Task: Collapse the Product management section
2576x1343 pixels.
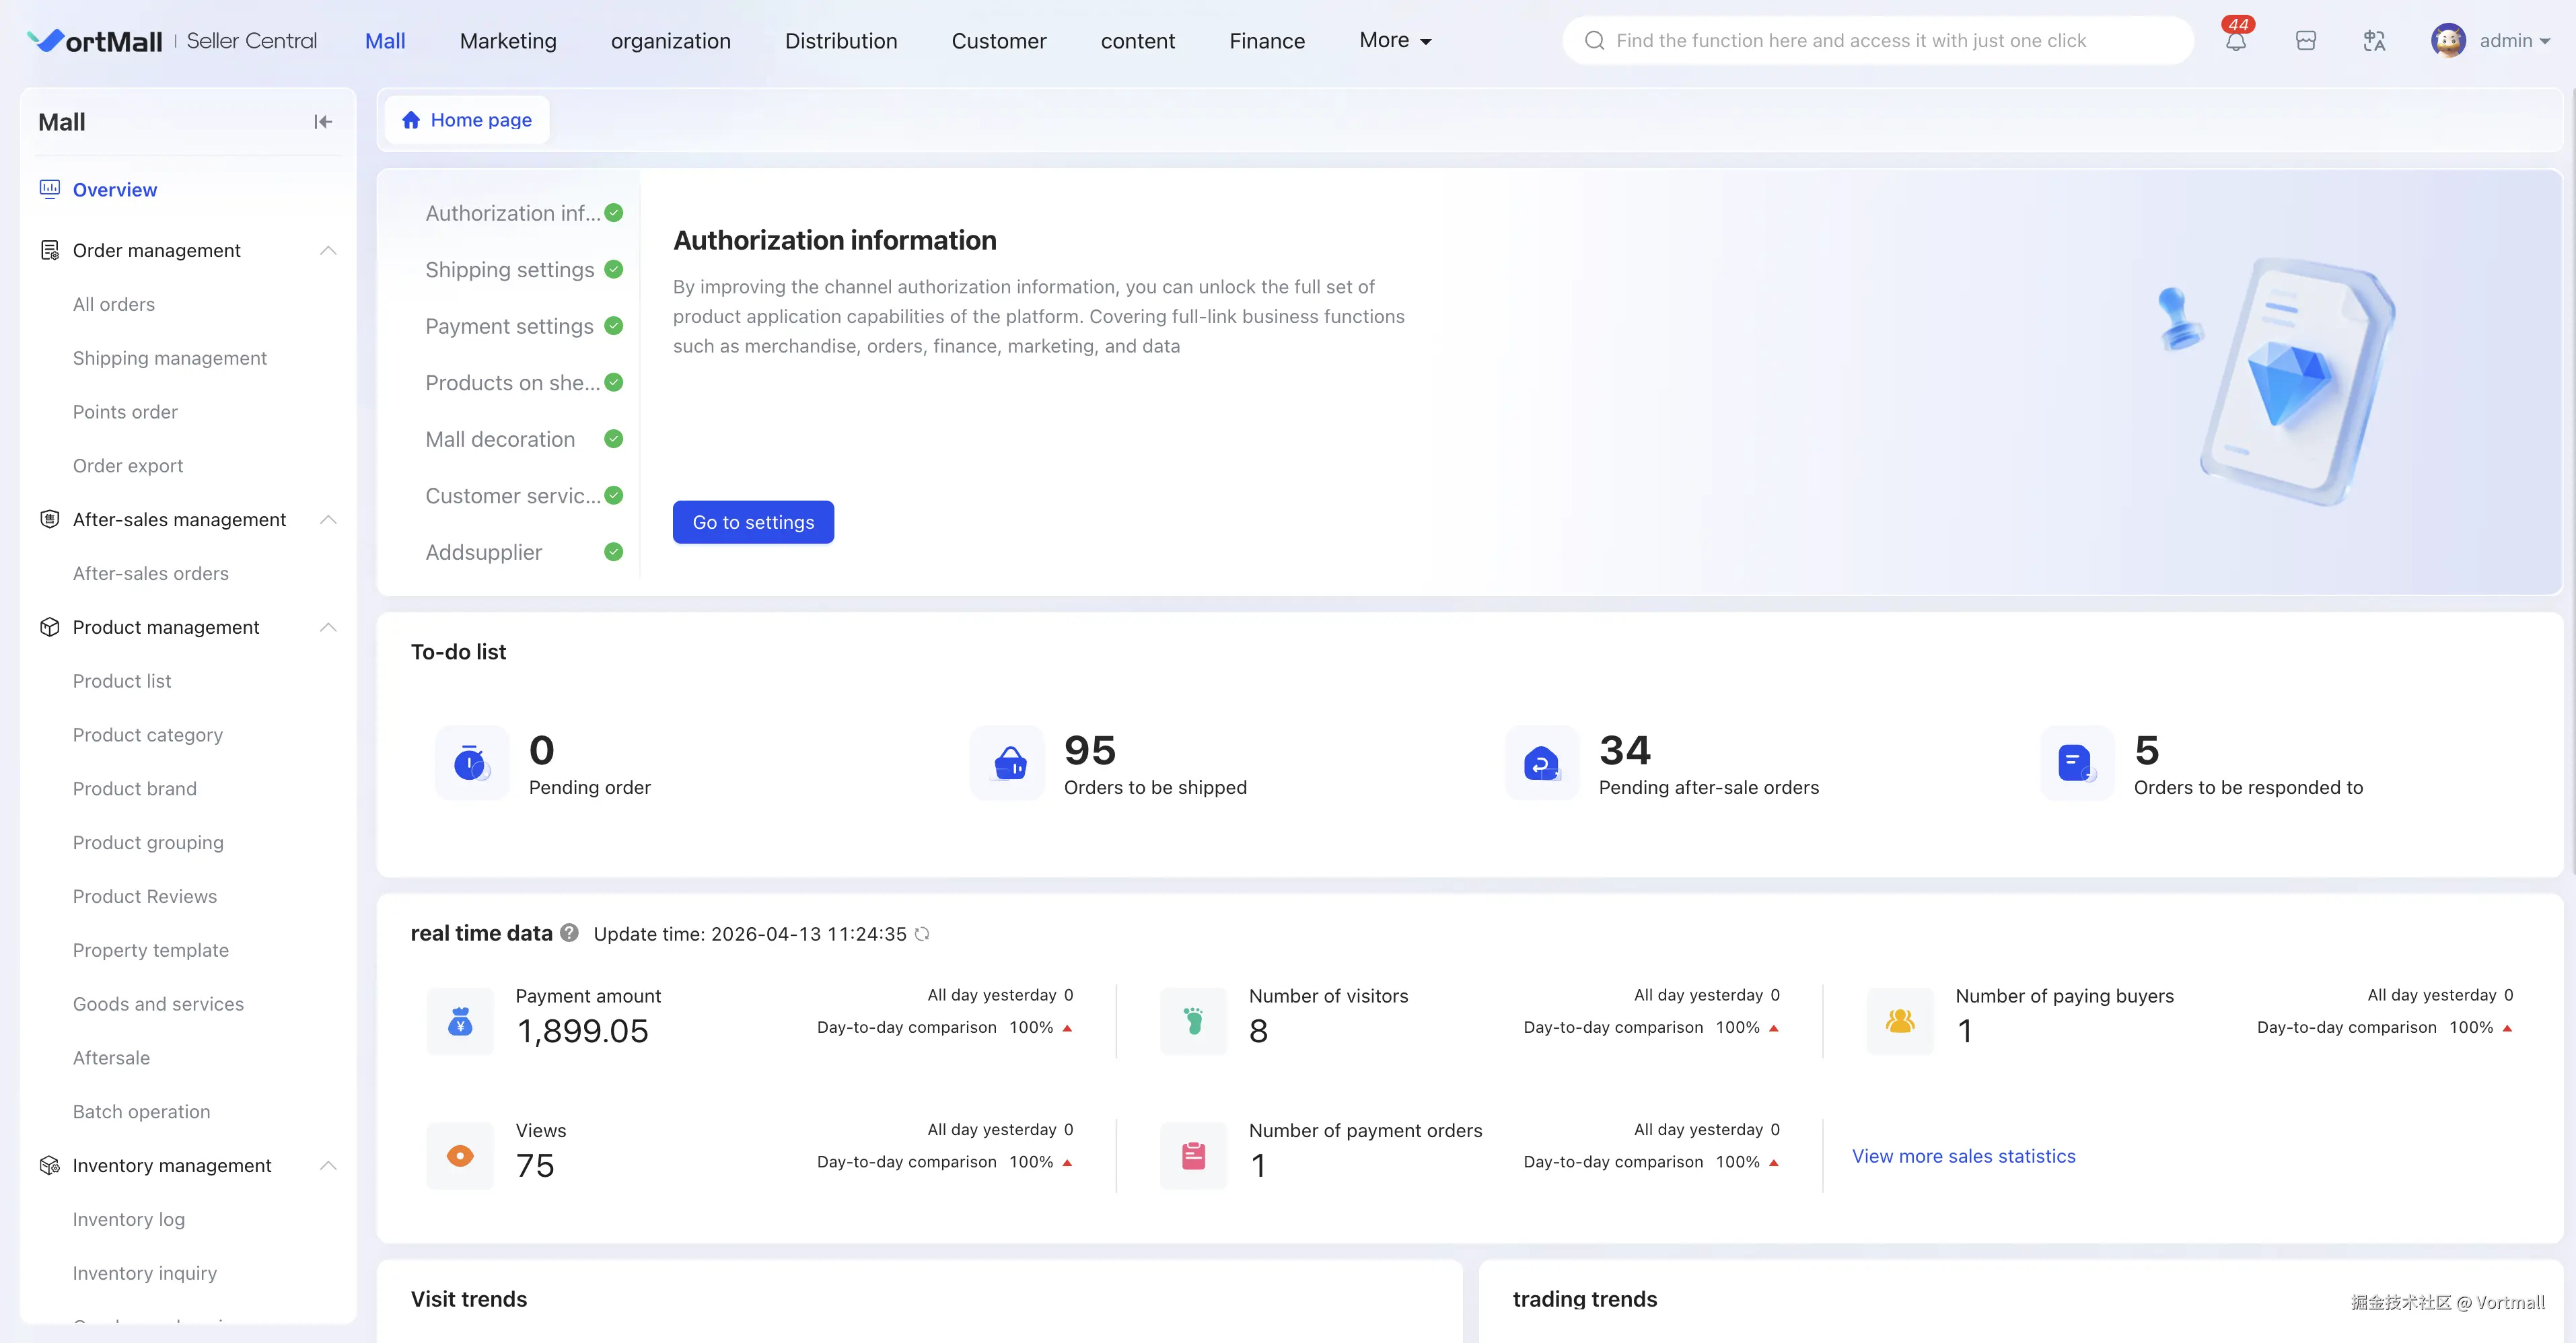Action: pos(327,627)
